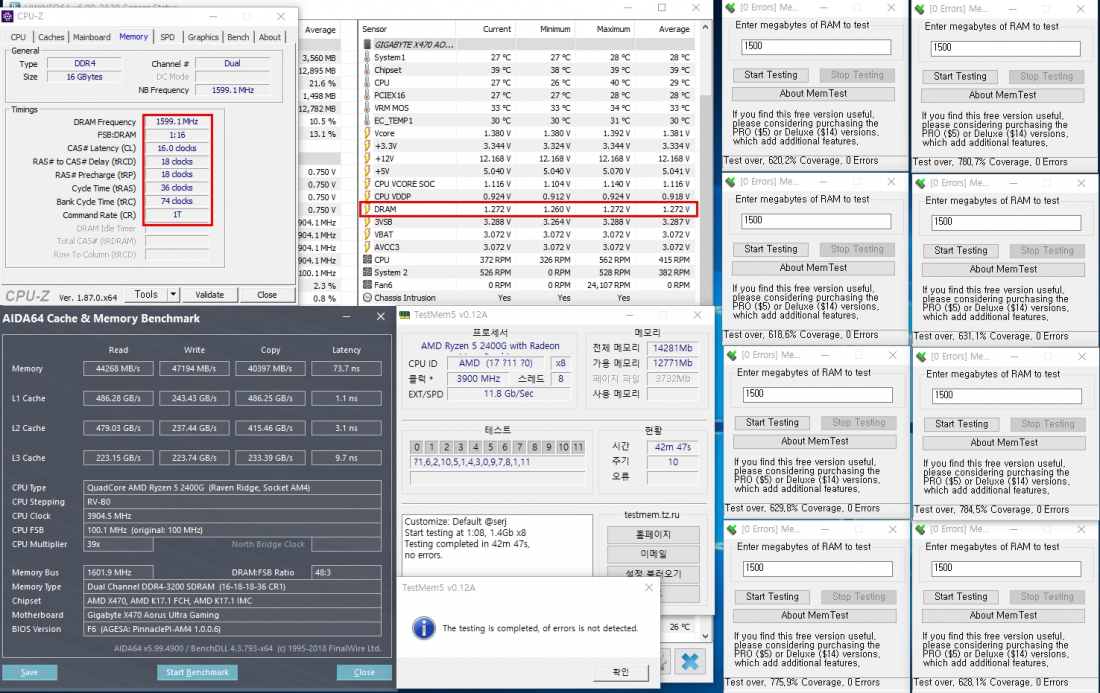The width and height of the screenshot is (1100, 693).
Task: Click the sensor list scroll-down arrow
Action: click(705, 636)
